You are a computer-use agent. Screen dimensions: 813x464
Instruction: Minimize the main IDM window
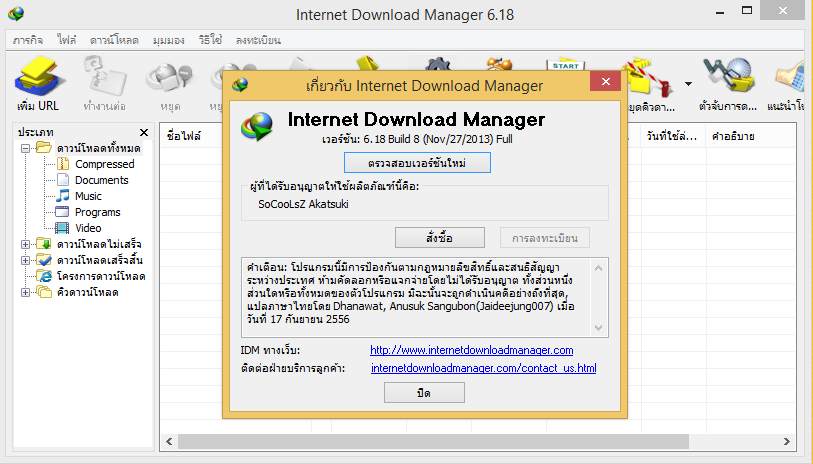(720, 11)
